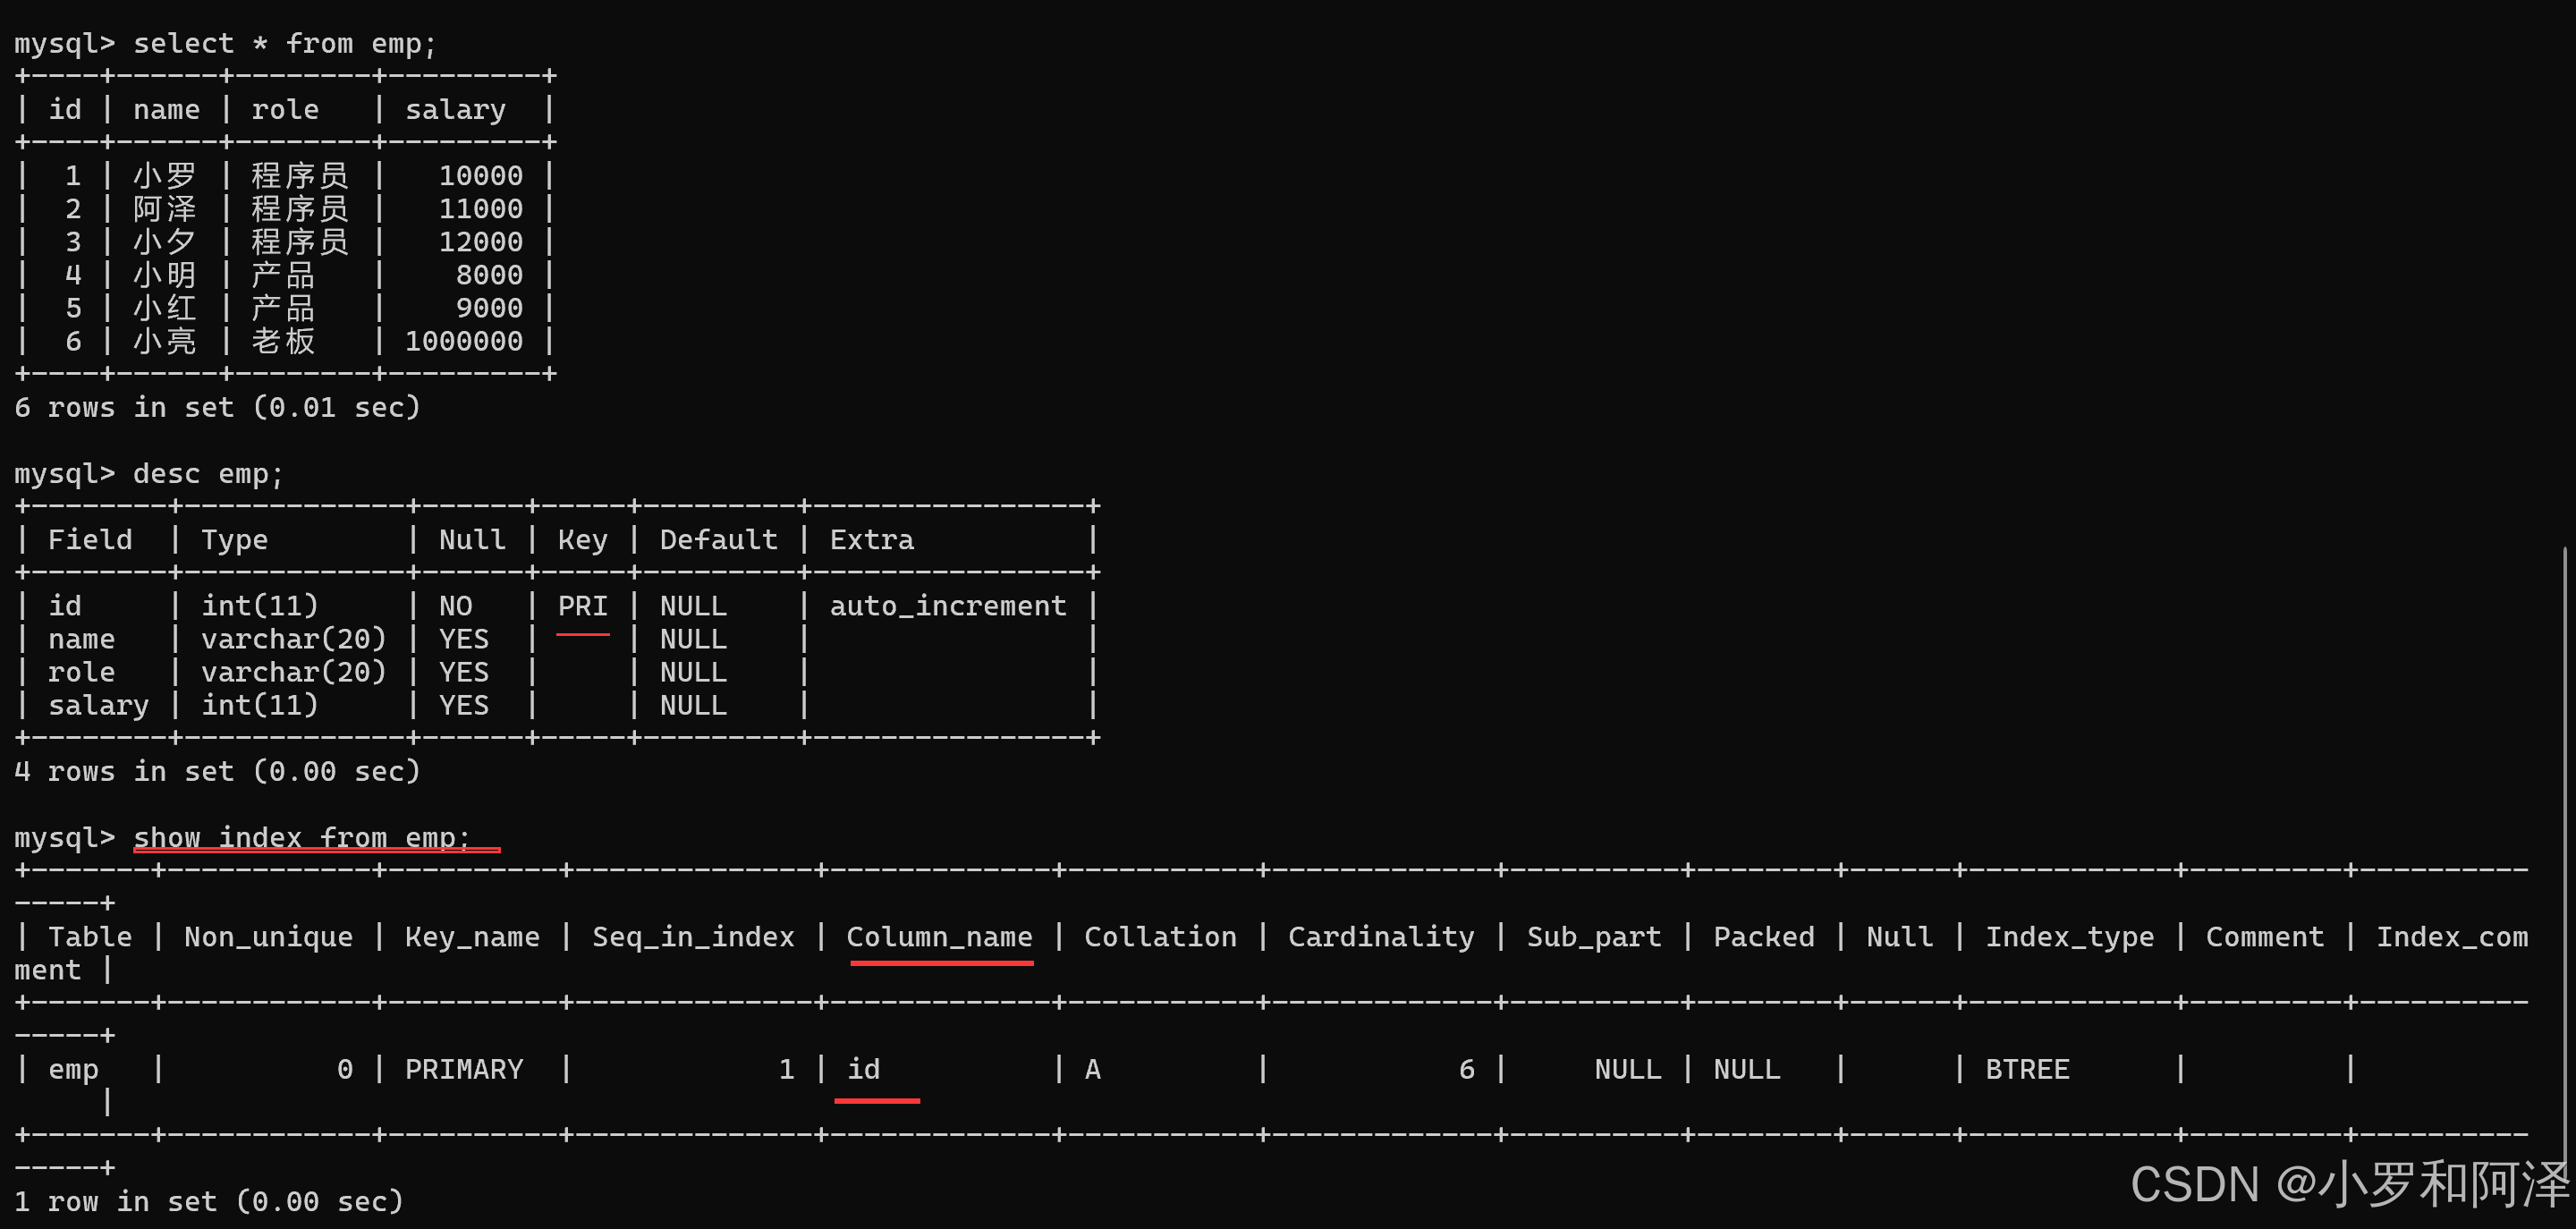Click the 'varchar(20)' type in name row
The width and height of the screenshot is (2576, 1229).
(293, 639)
